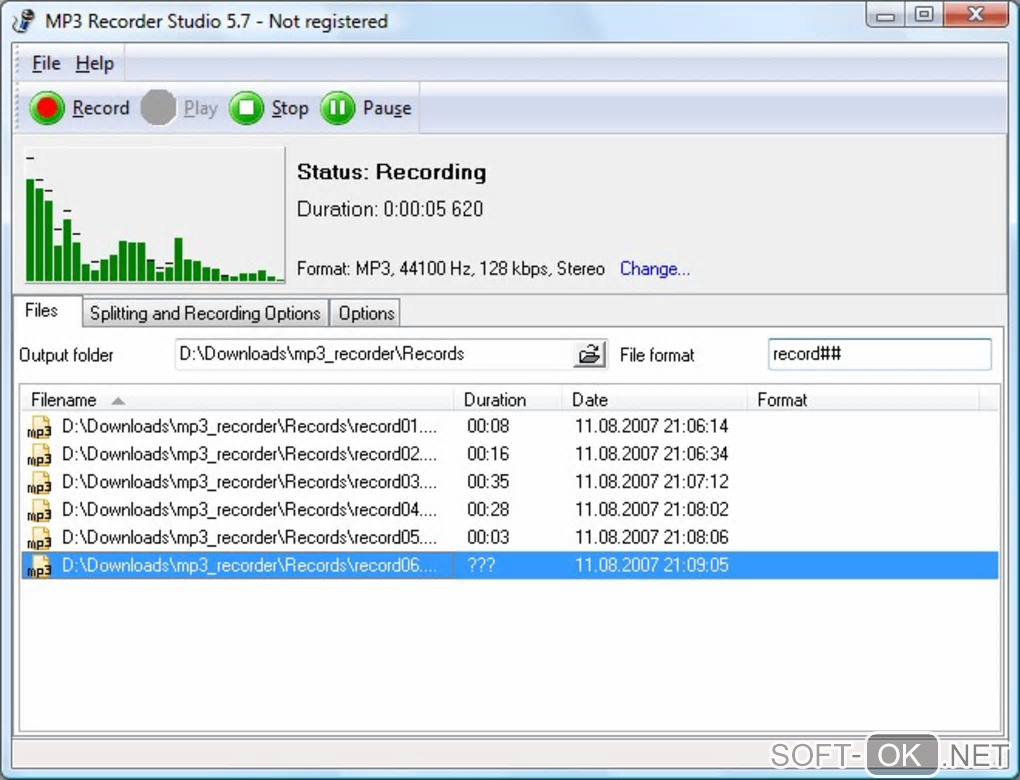Click the Record button label

pyautogui.click(x=101, y=108)
